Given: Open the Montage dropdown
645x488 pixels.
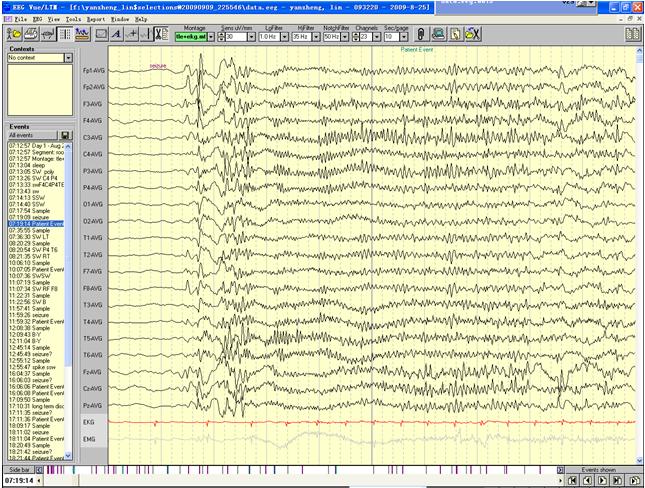Looking at the screenshot, I should pyautogui.click(x=211, y=37).
